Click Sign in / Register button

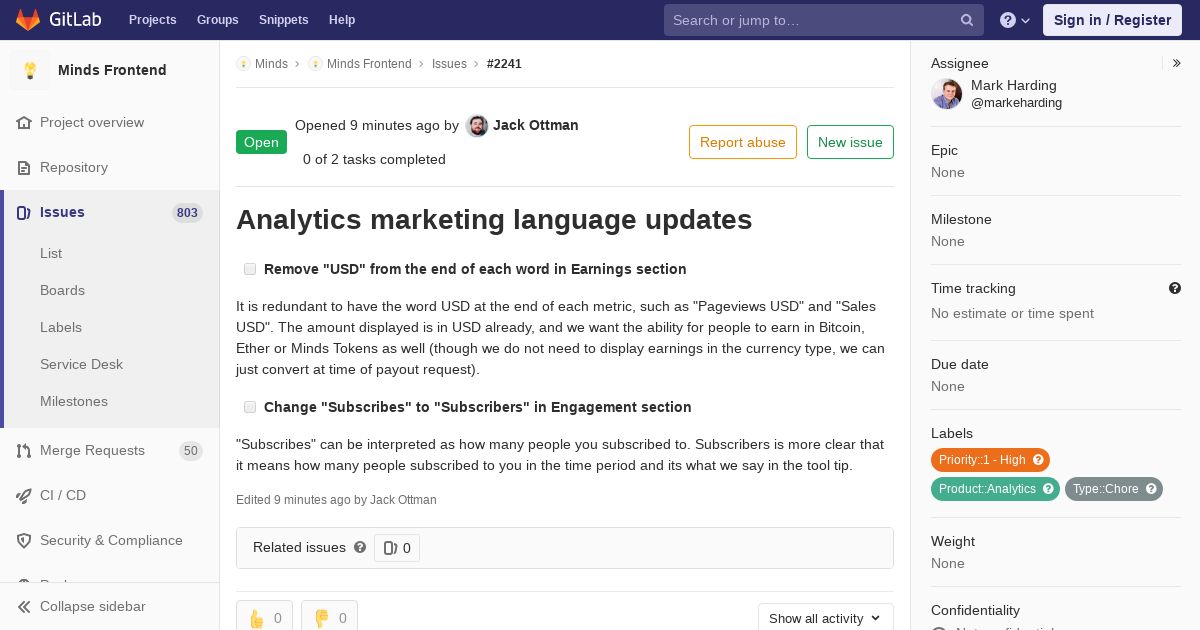click(x=1112, y=20)
